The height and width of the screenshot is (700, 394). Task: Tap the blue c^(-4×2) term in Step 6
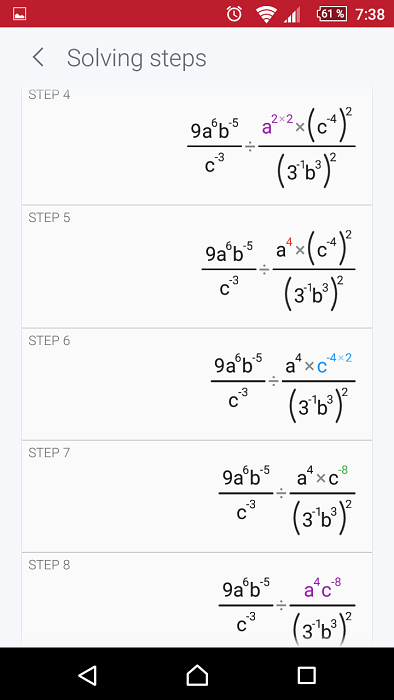[334, 364]
